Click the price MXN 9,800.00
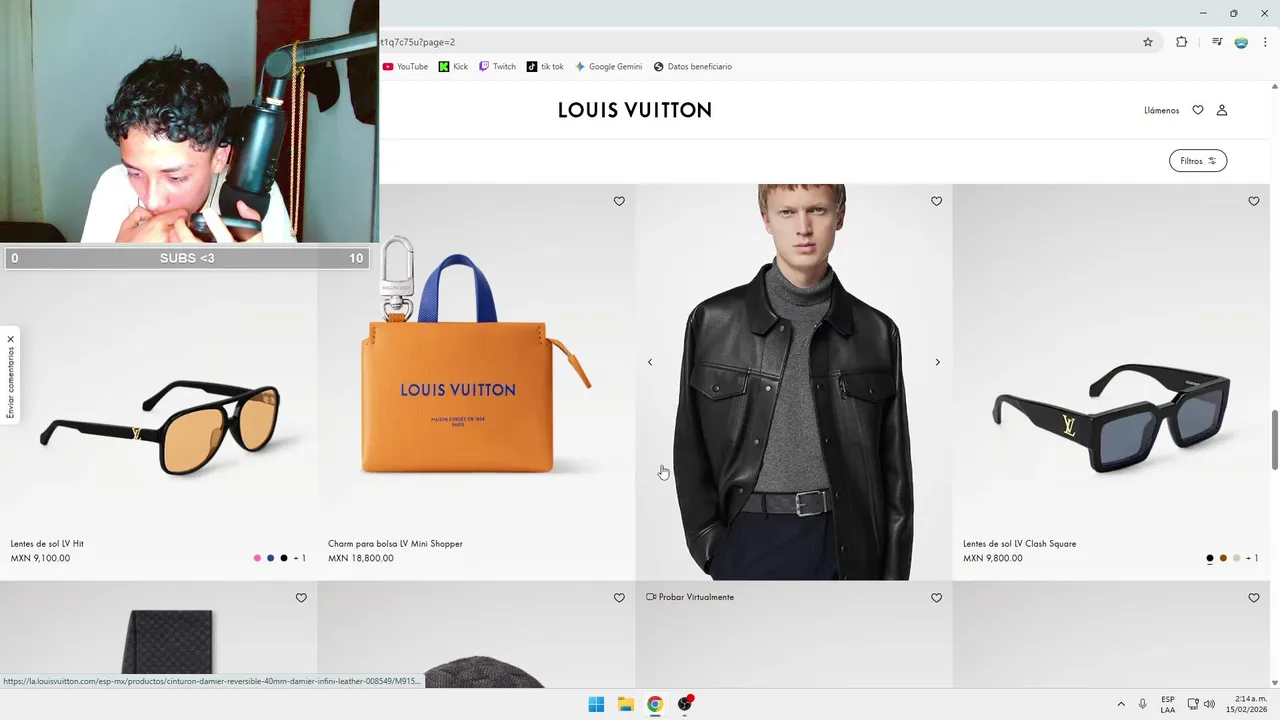The height and width of the screenshot is (720, 1280). [992, 558]
